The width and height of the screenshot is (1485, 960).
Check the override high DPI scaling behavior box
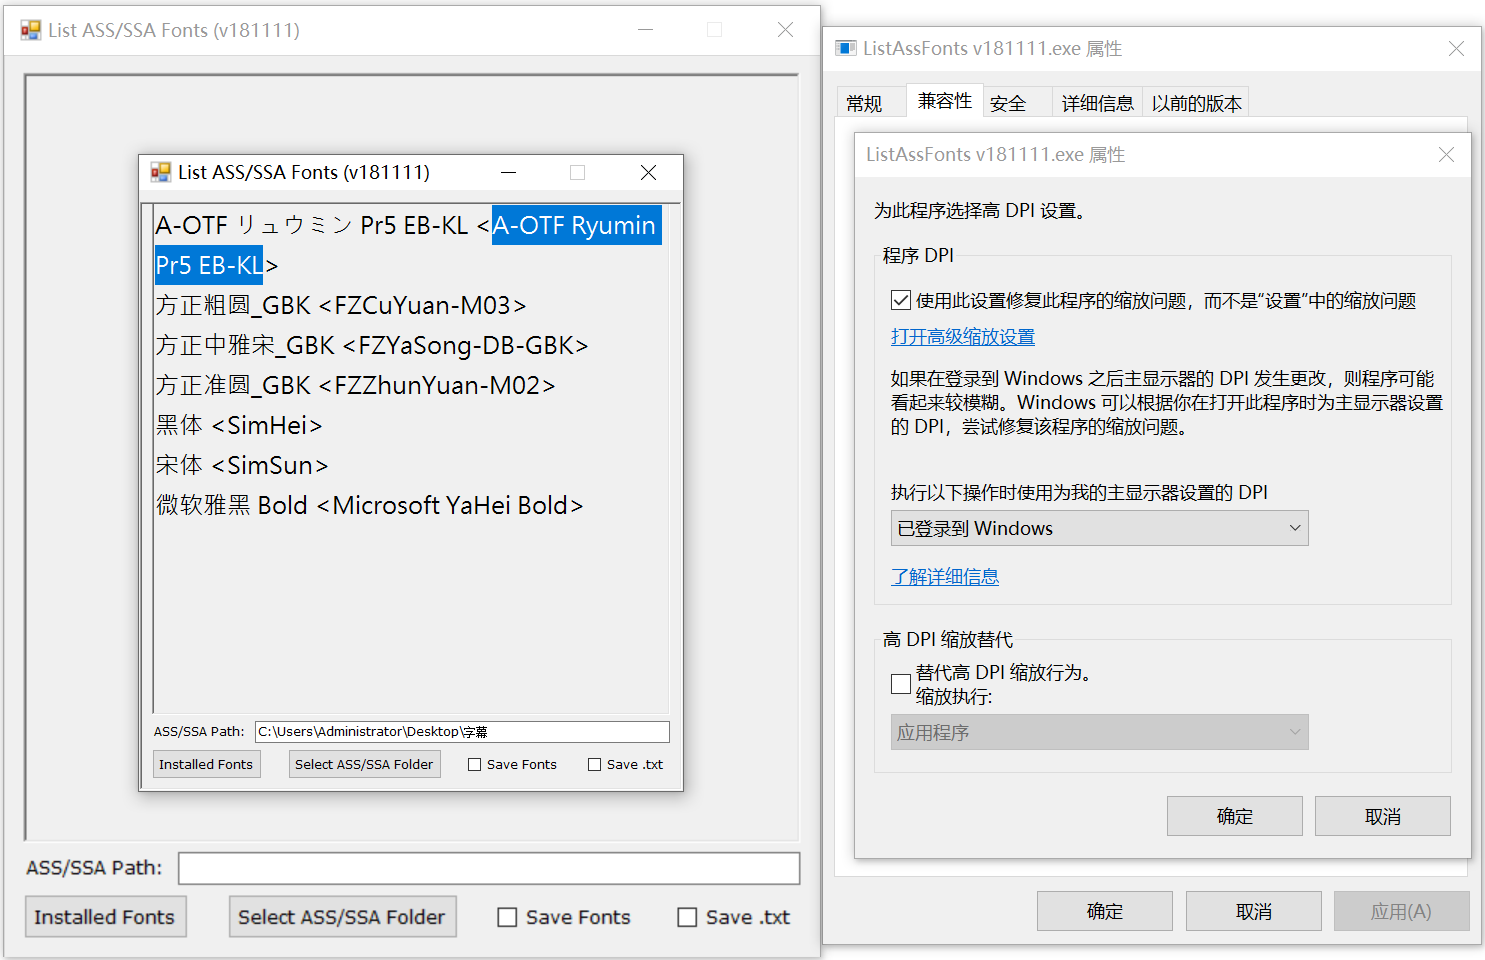(901, 684)
